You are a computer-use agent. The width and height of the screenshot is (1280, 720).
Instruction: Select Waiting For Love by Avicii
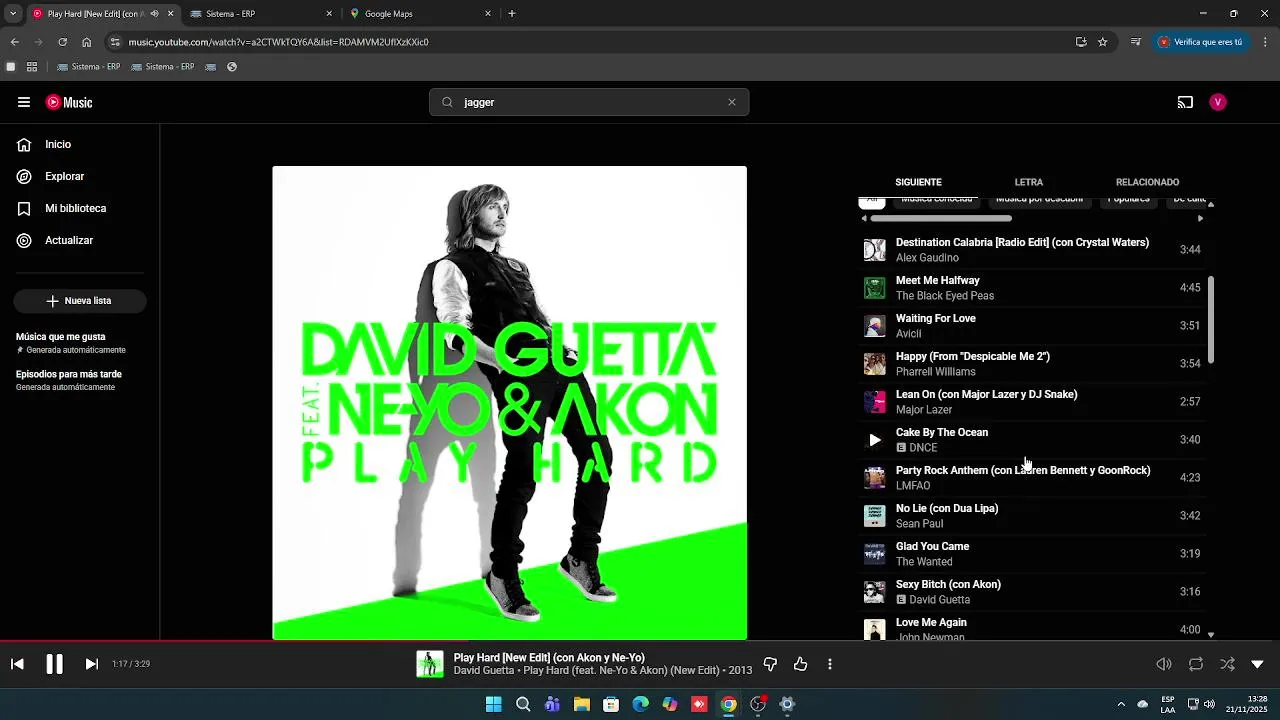(x=1032, y=326)
